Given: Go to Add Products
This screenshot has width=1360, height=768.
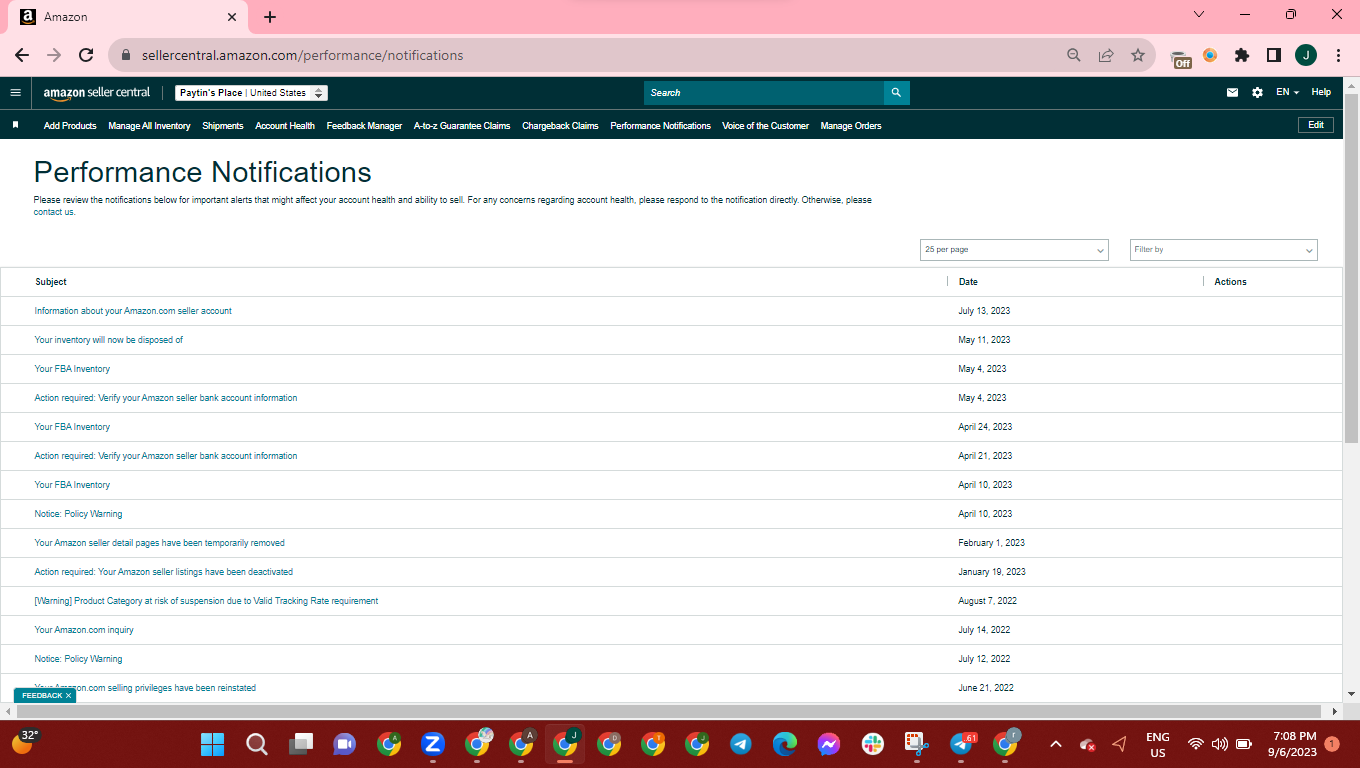Looking at the screenshot, I should pos(70,126).
